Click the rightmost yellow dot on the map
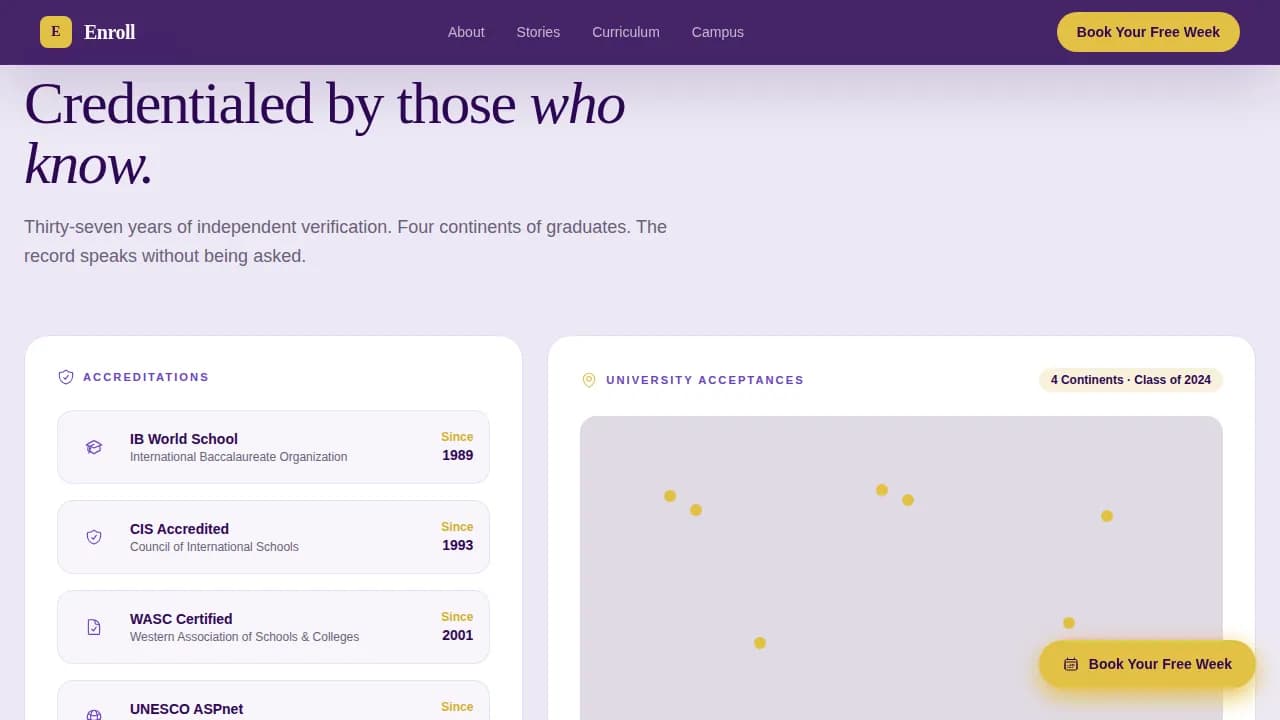 point(1107,516)
